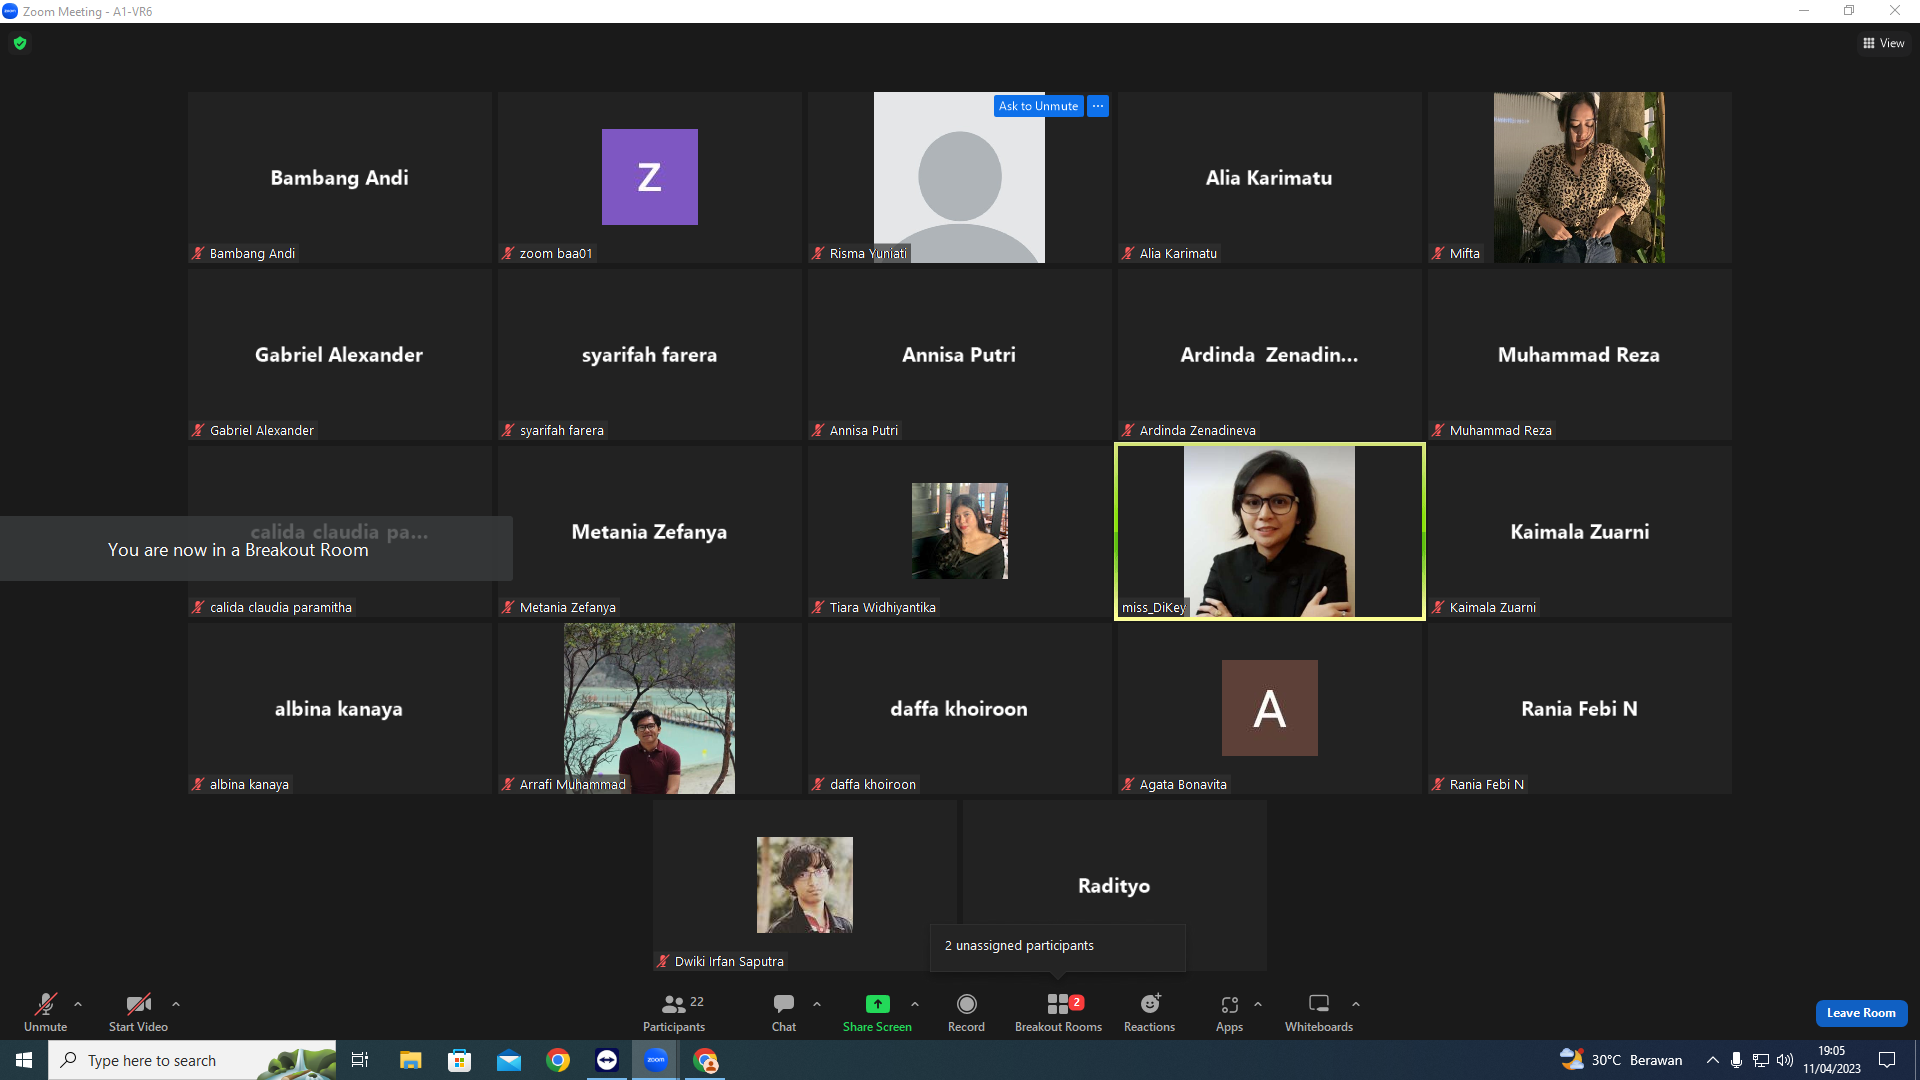Open Zoom Apps

pyautogui.click(x=1229, y=1012)
